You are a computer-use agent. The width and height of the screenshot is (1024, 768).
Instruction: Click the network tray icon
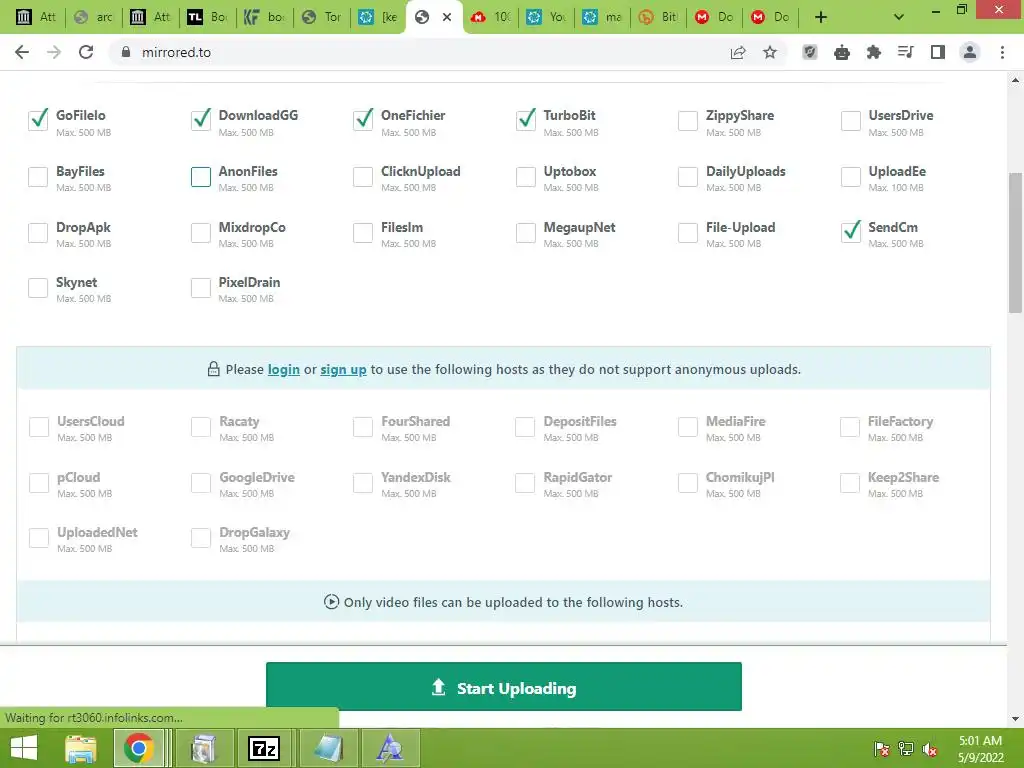[x=906, y=749]
